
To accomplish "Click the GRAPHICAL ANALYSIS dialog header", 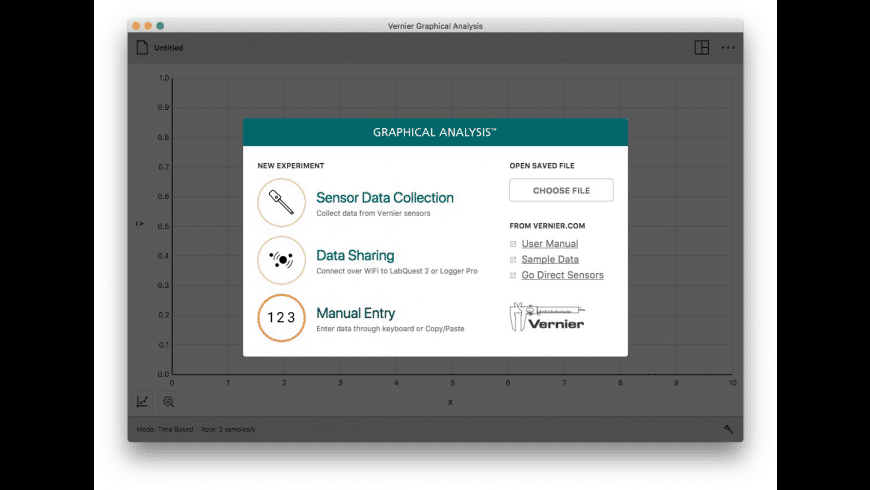I will click(436, 132).
